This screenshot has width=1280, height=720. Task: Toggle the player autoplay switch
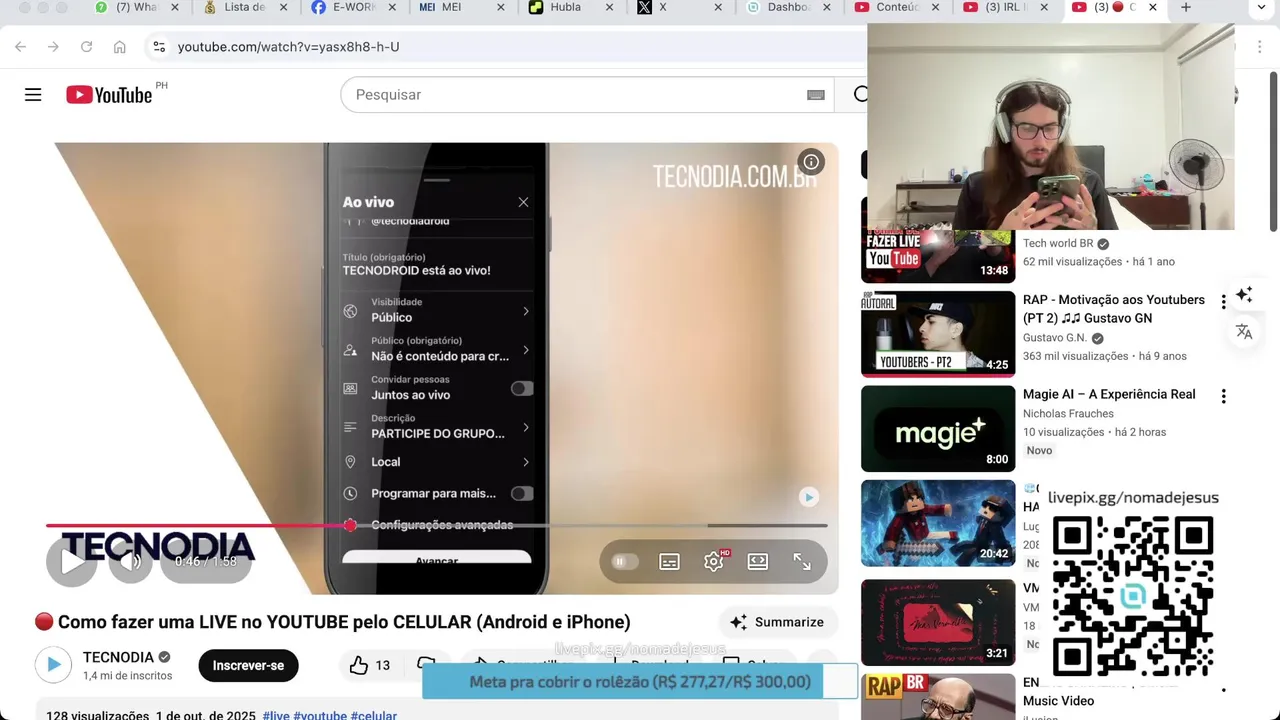pyautogui.click(x=624, y=562)
